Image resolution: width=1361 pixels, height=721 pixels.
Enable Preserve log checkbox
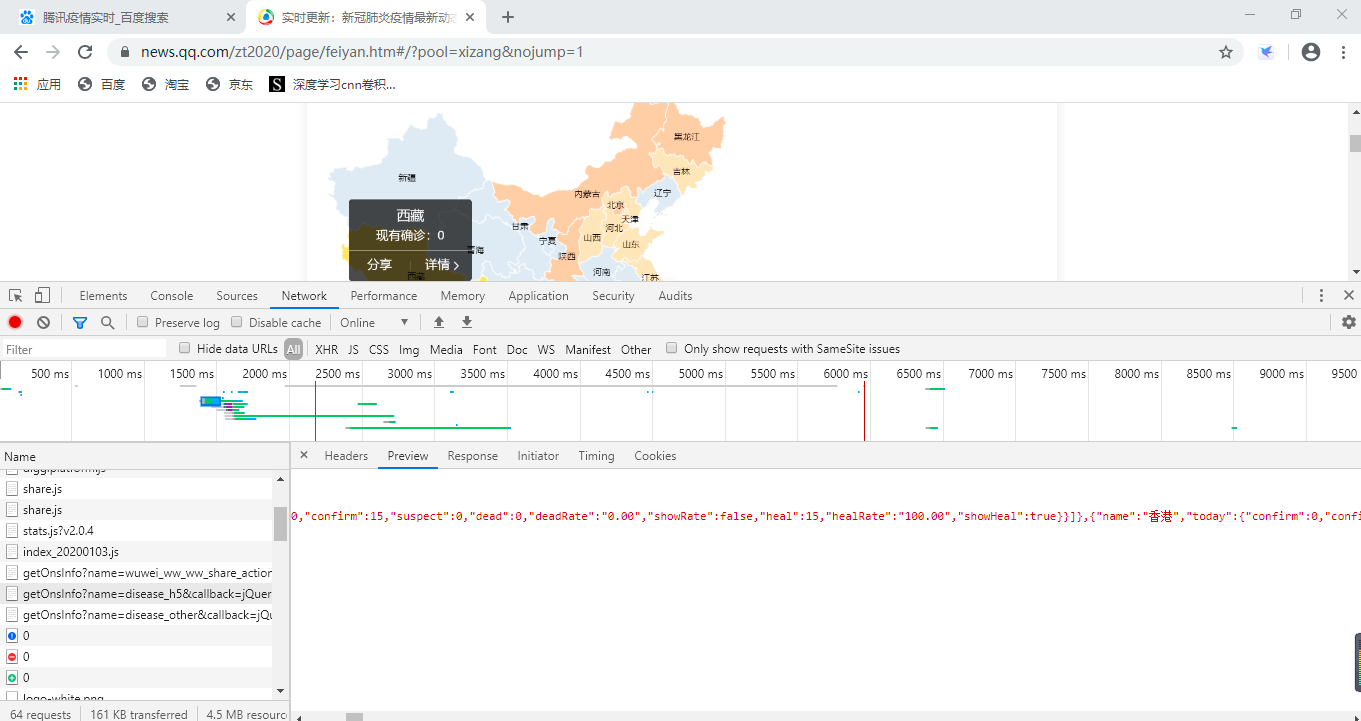143,322
